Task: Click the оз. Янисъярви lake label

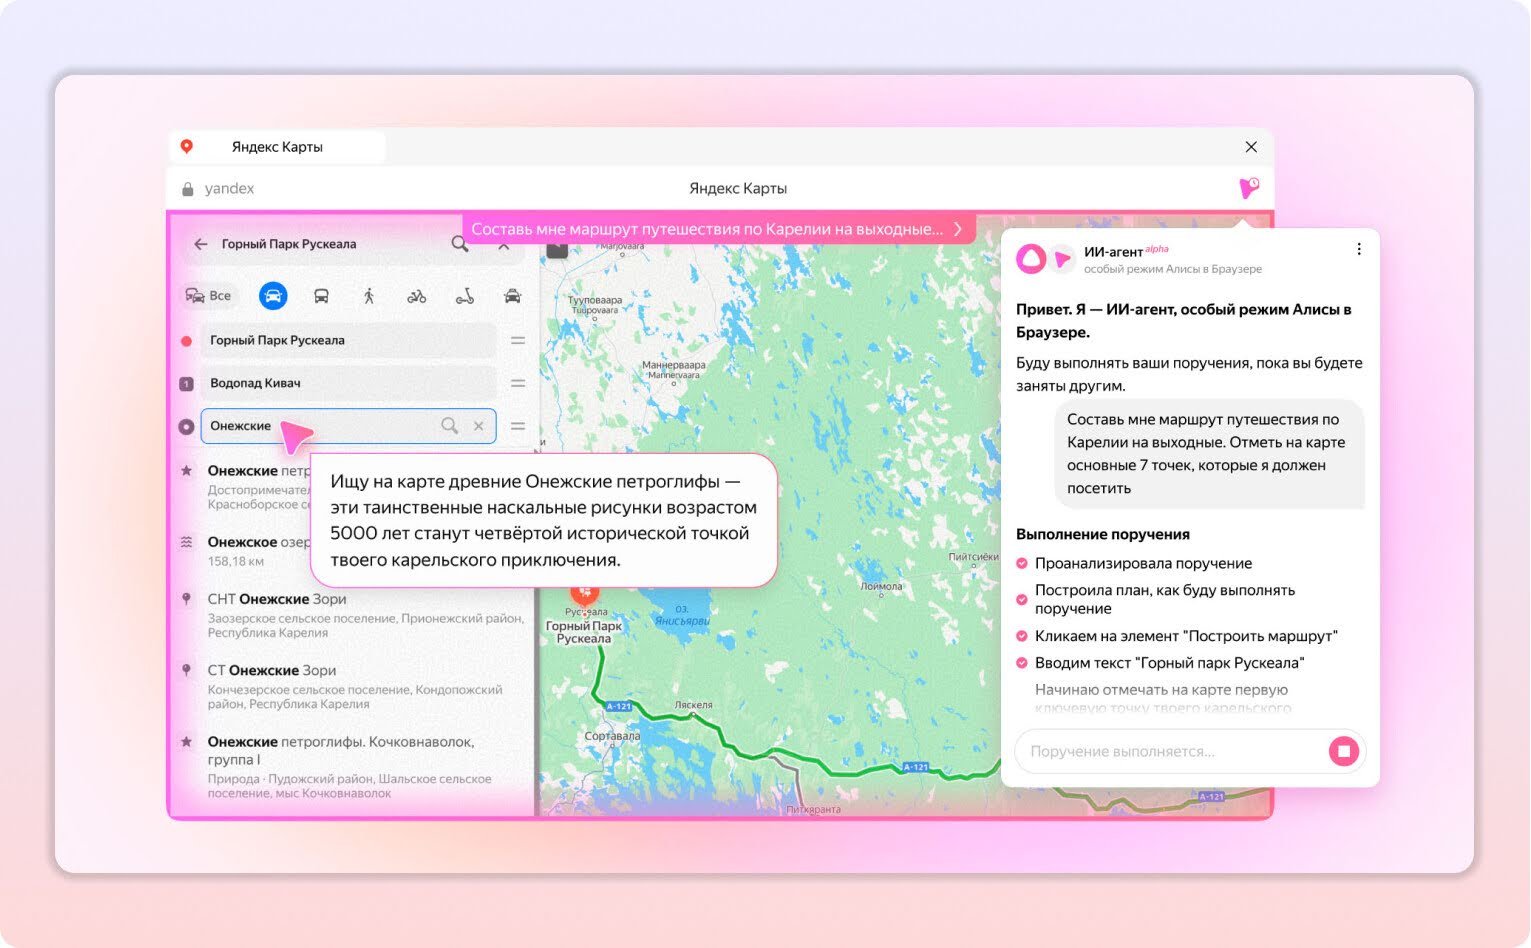Action: [x=682, y=615]
